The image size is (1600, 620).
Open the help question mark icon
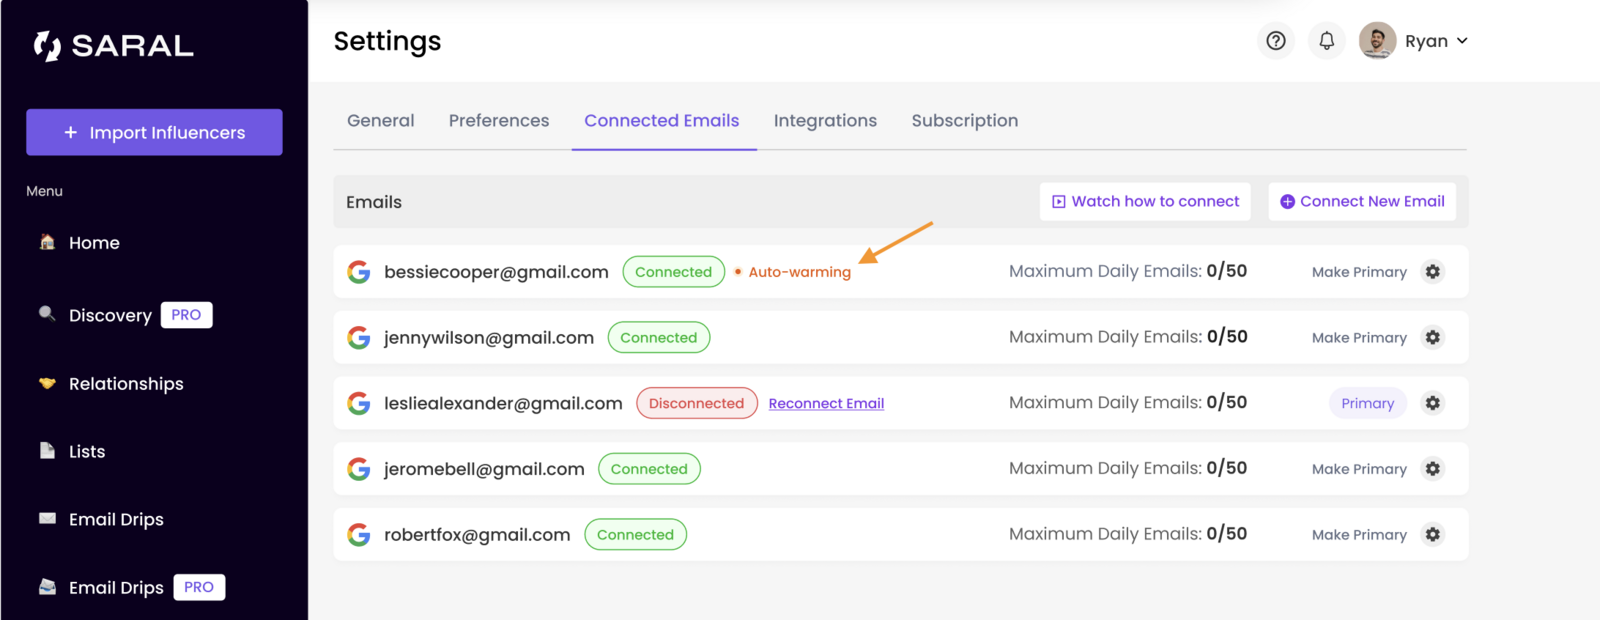tap(1275, 41)
